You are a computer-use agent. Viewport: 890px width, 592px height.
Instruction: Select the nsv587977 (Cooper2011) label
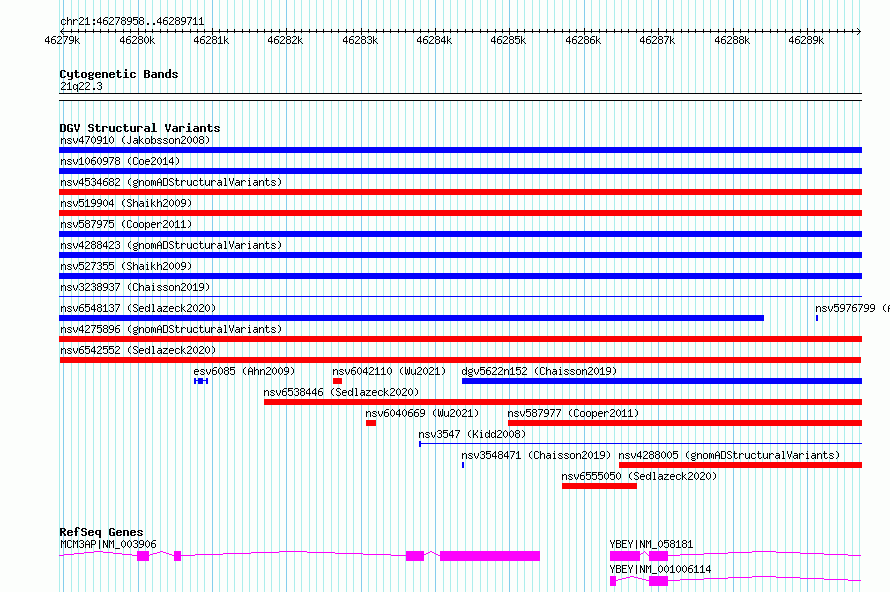(573, 413)
